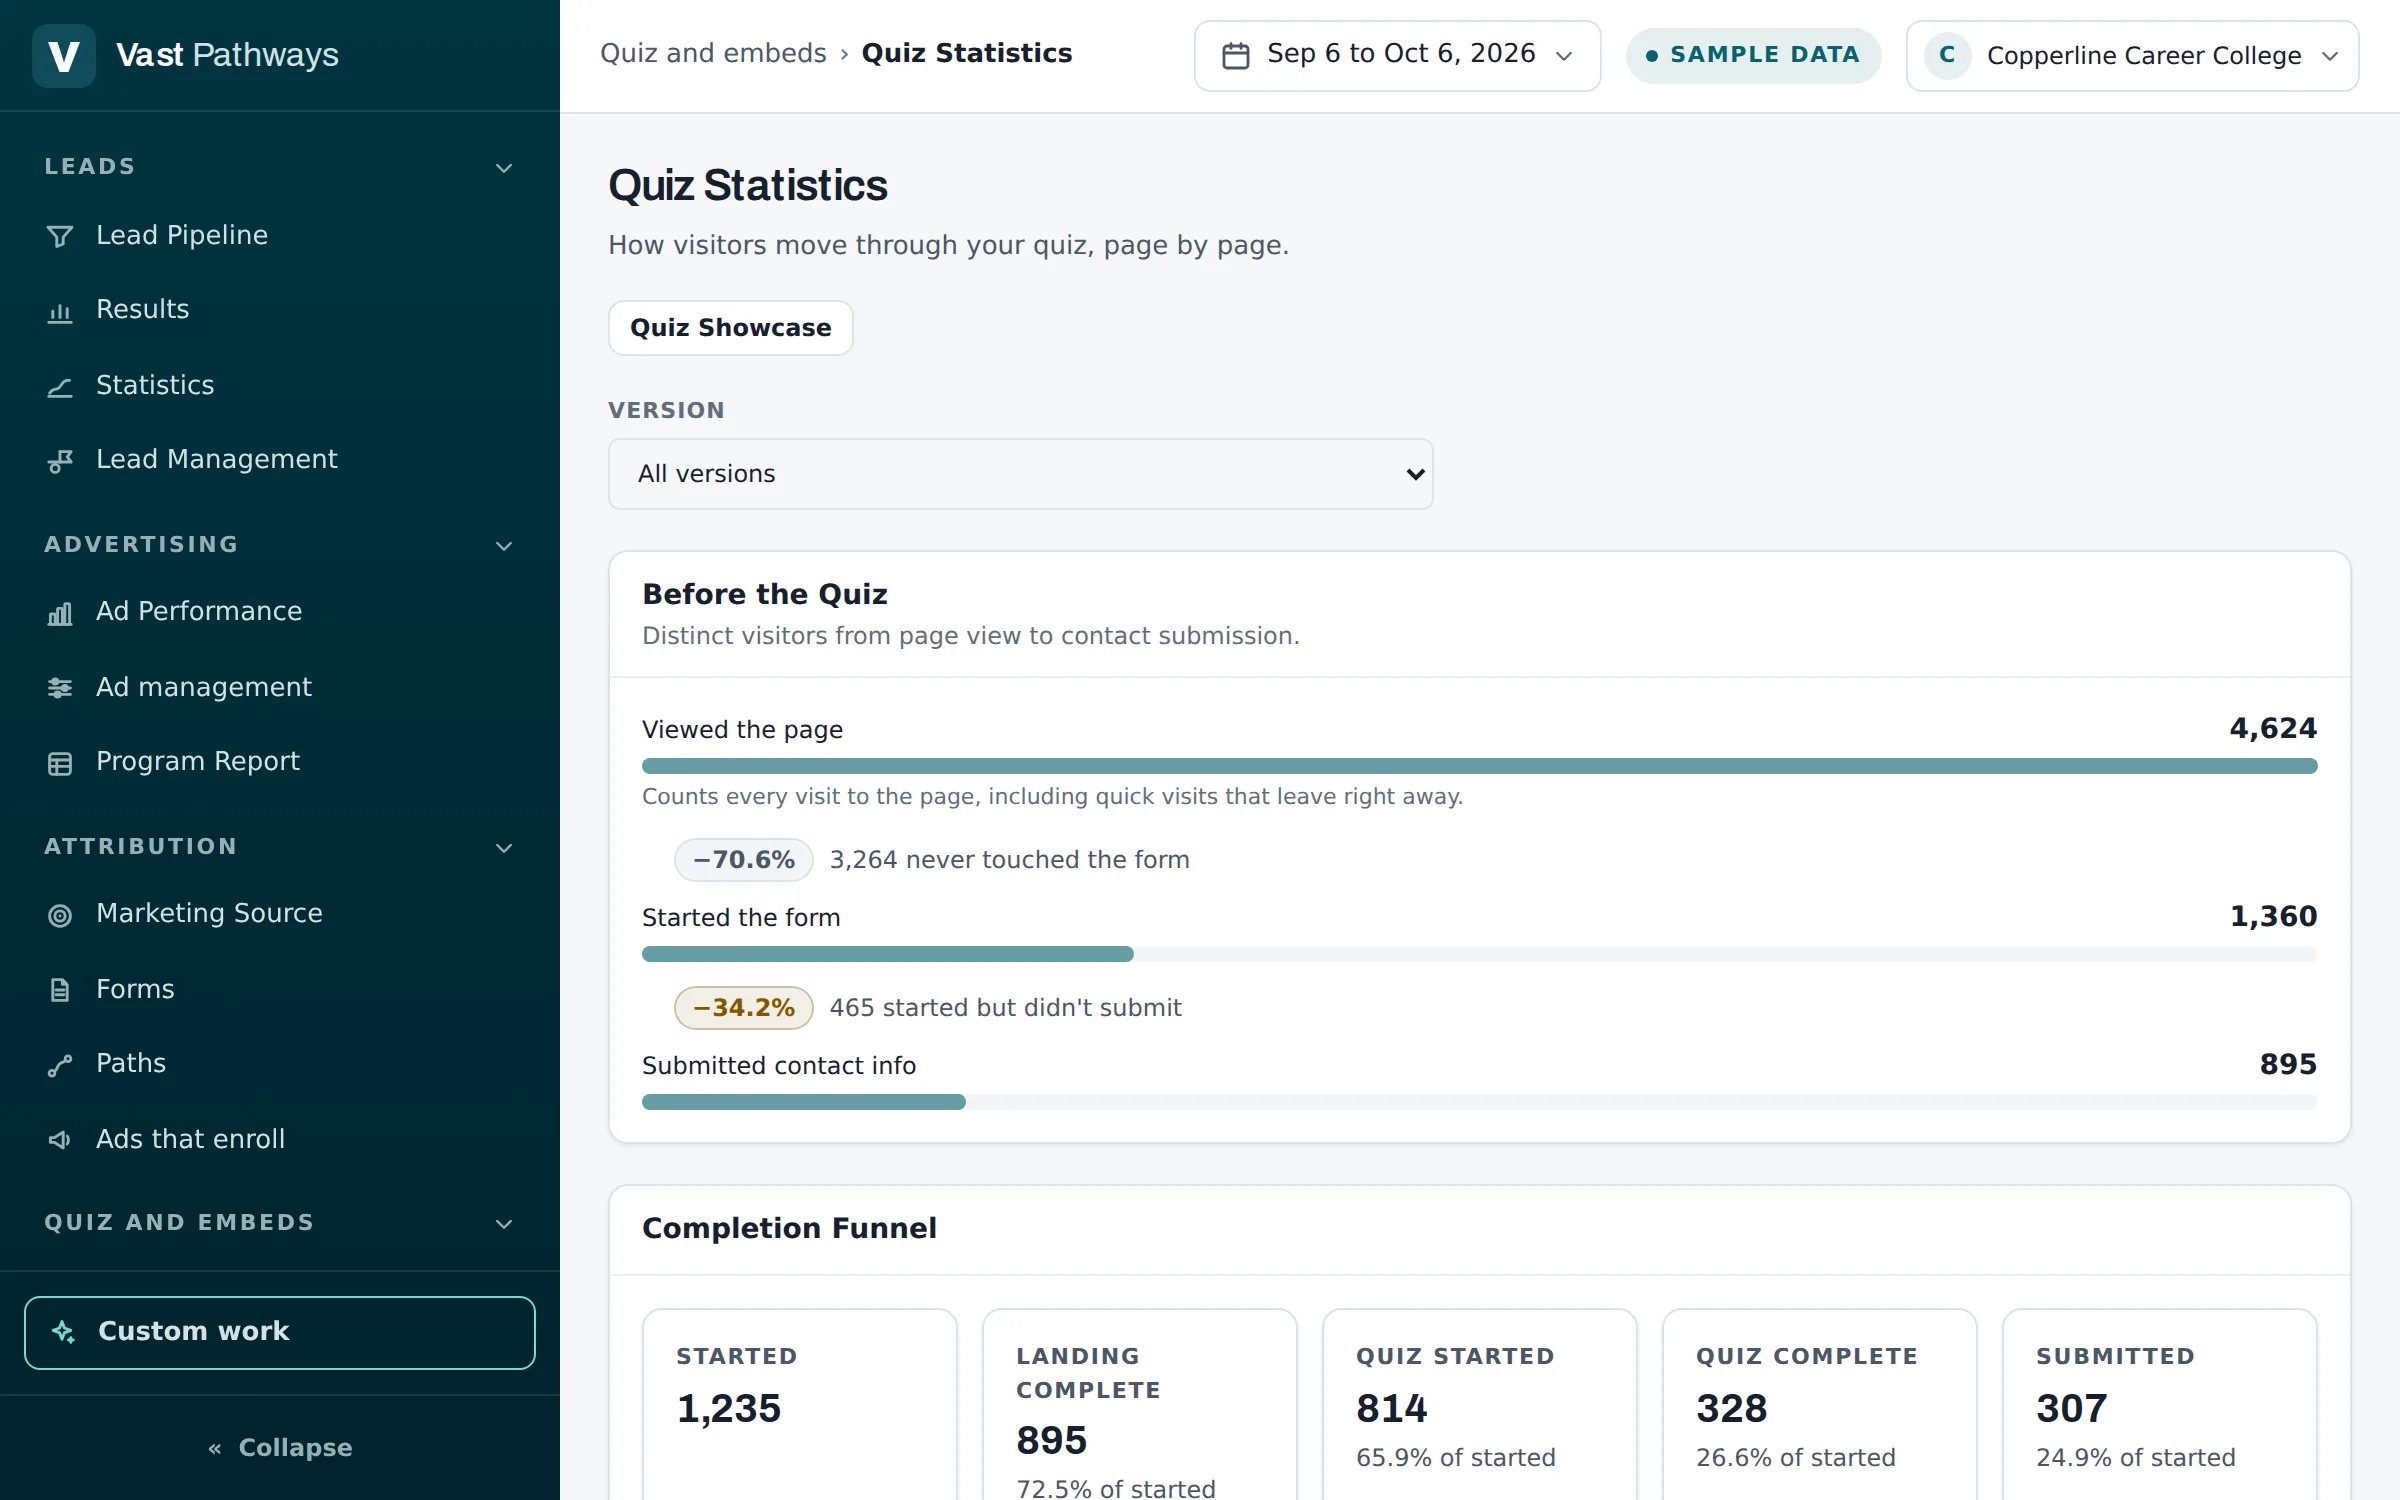Click the Custom work sparkle icon
The image size is (2400, 1500).
(63, 1332)
